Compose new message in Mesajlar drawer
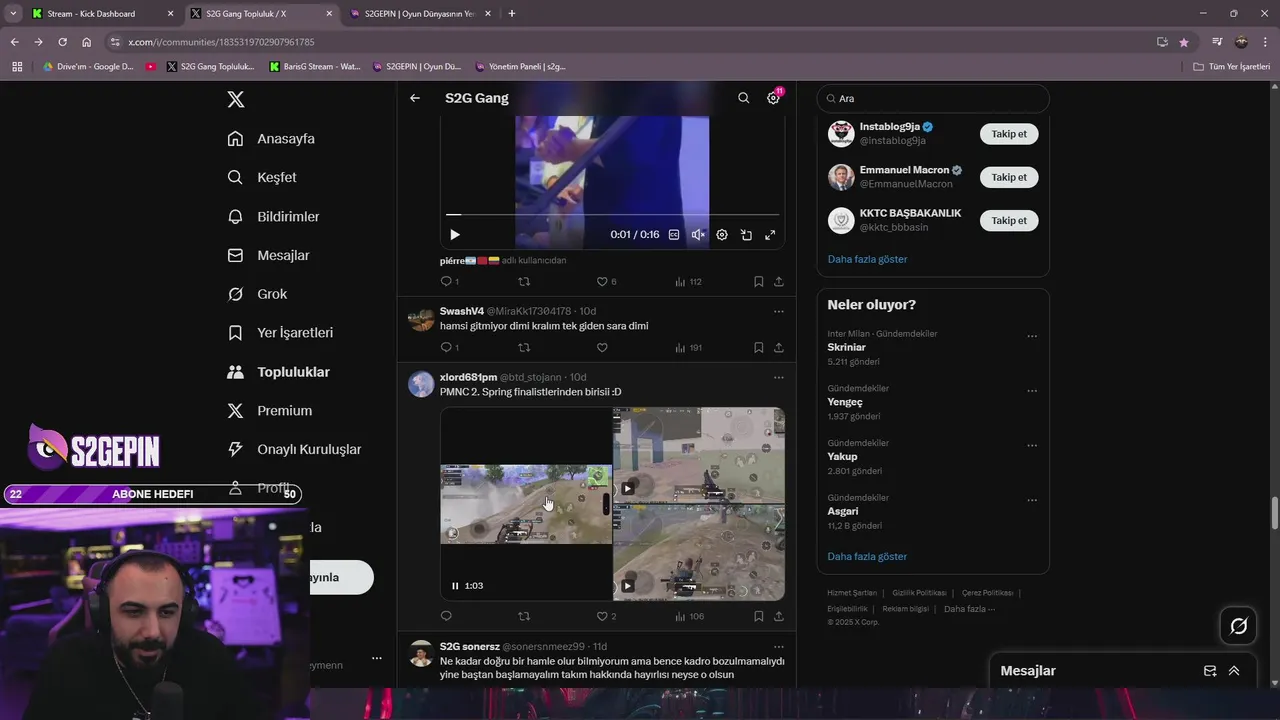 (x=1210, y=671)
